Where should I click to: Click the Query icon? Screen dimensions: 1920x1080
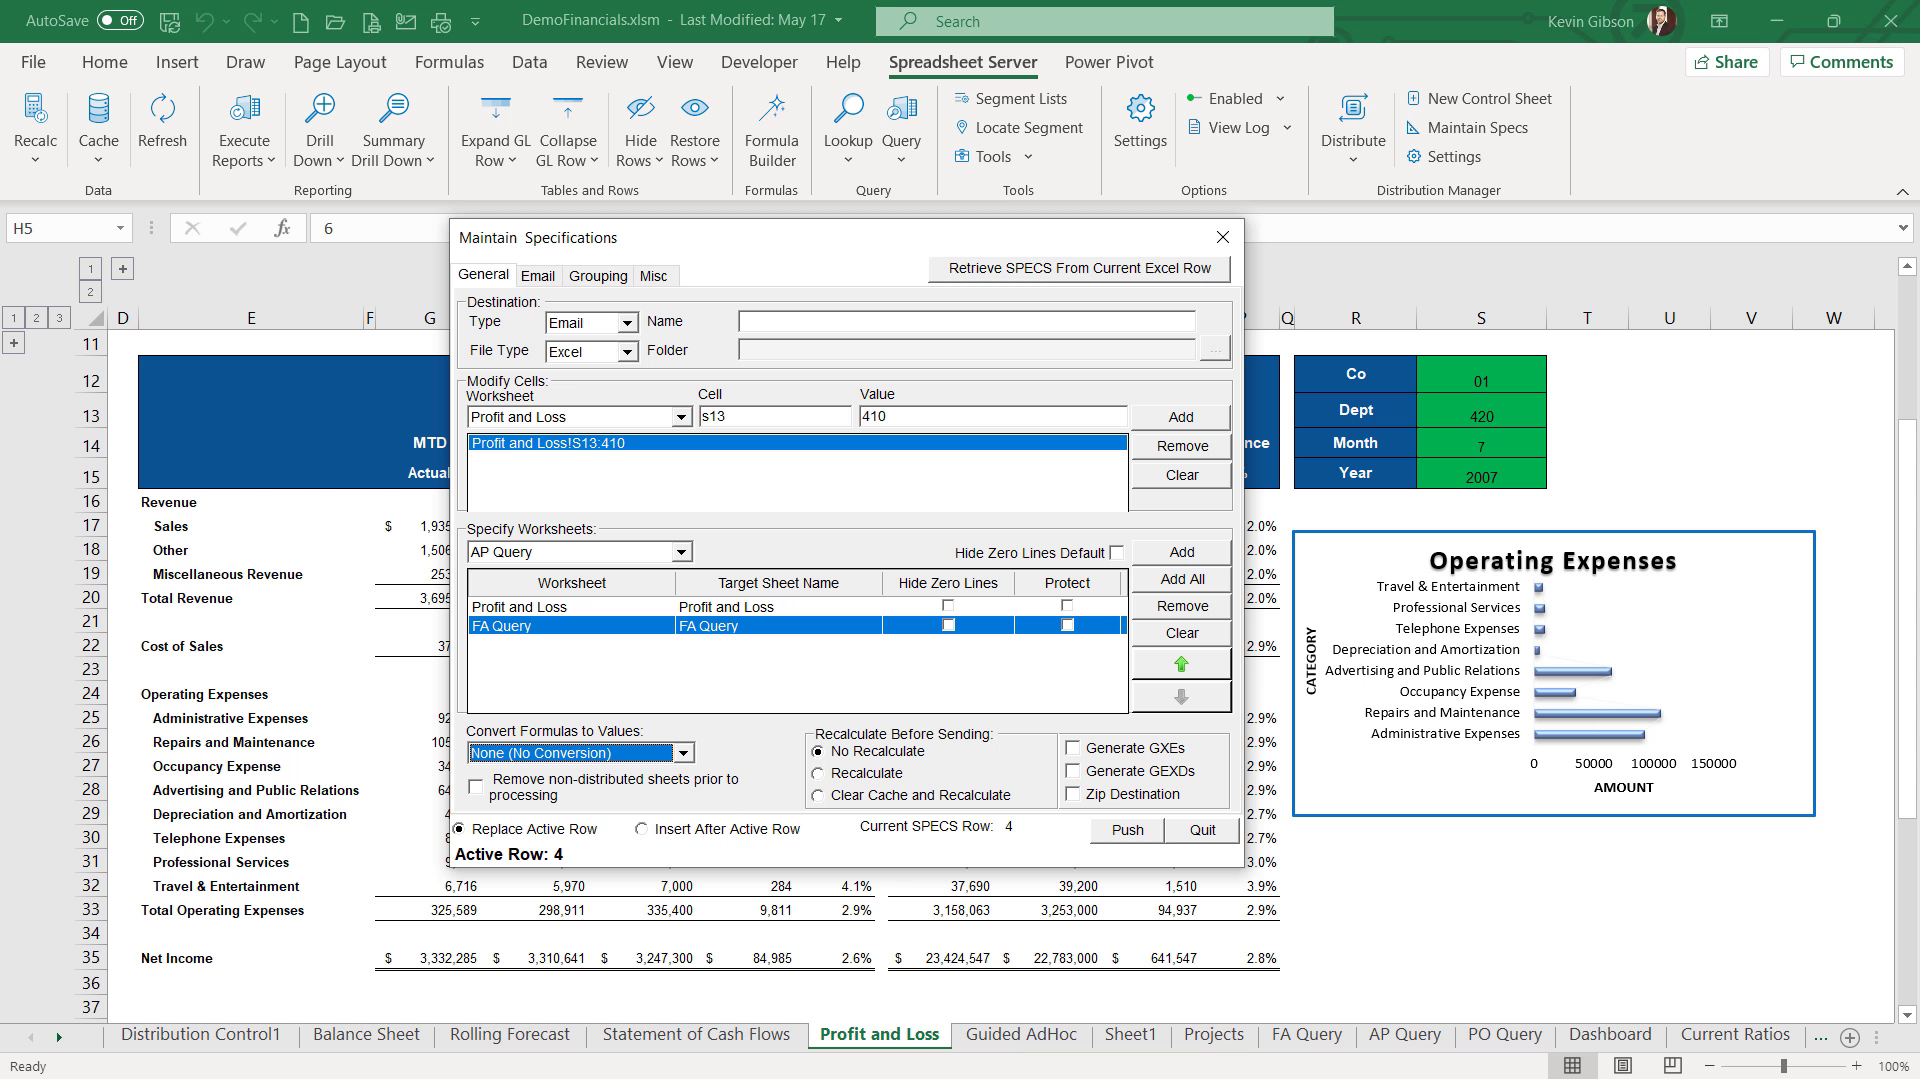click(902, 108)
